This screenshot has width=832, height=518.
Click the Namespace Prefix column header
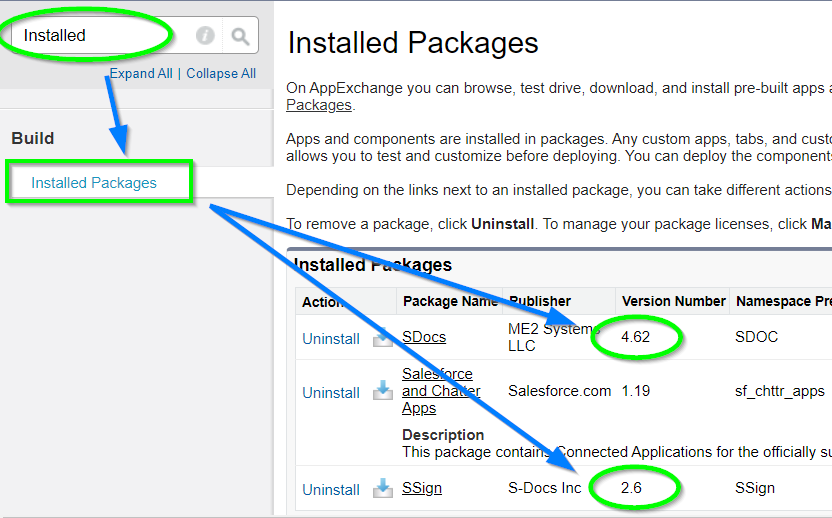784,301
